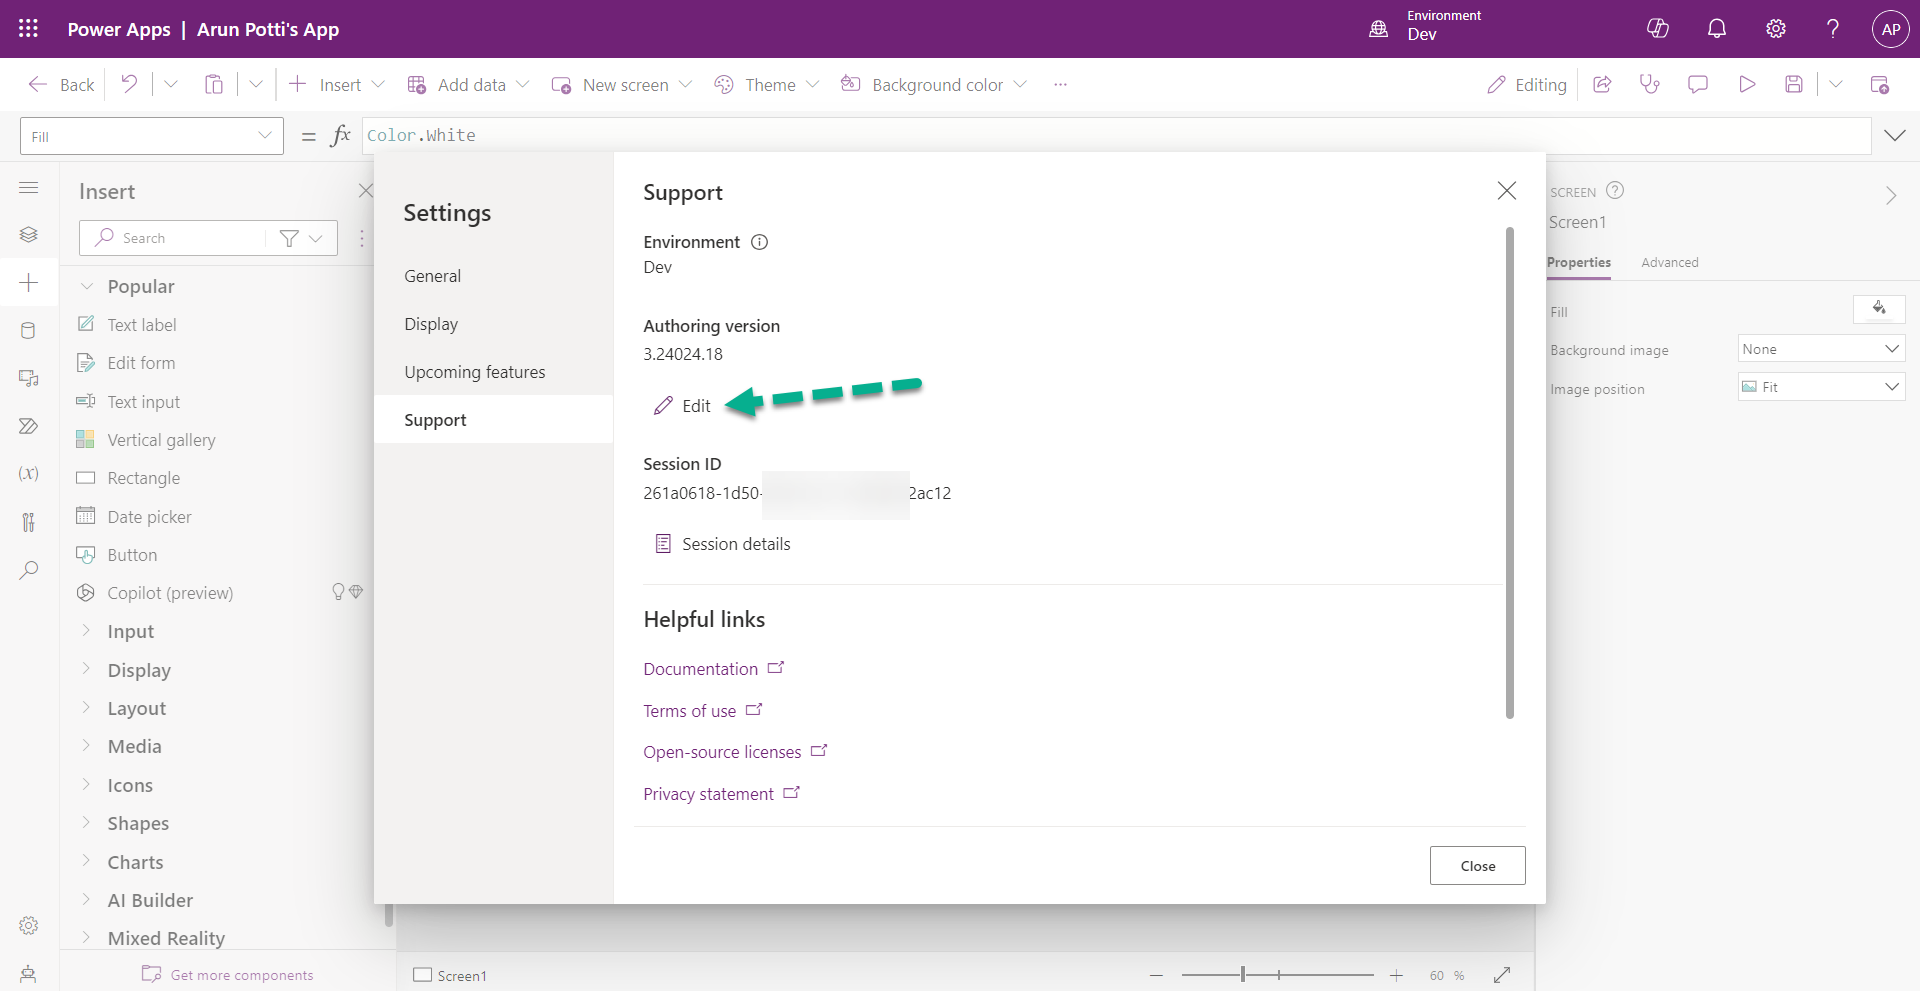The width and height of the screenshot is (1920, 991).
Task: Open the Power Automate panel
Action: (x=29, y=425)
